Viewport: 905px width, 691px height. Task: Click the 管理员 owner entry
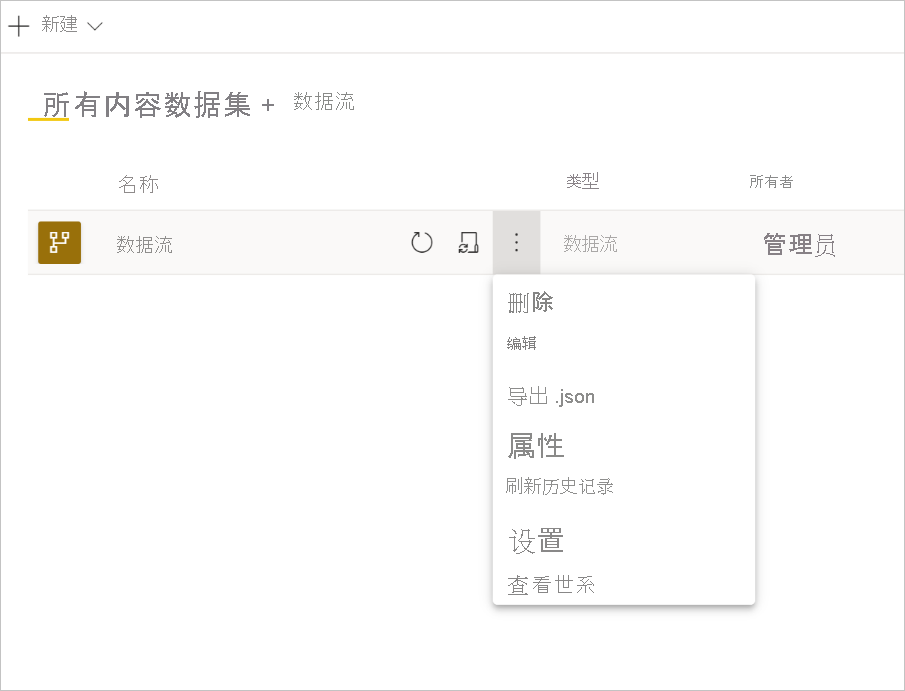[798, 242]
